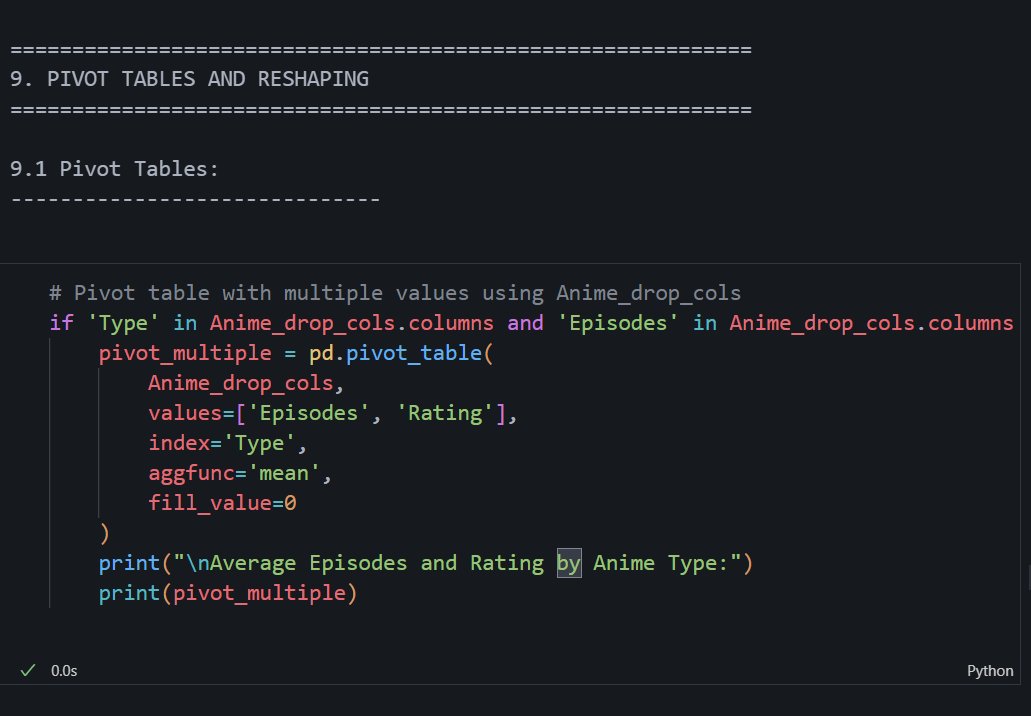
Task: Click the closing parenthesis of pivot_table call
Action: click(105, 533)
